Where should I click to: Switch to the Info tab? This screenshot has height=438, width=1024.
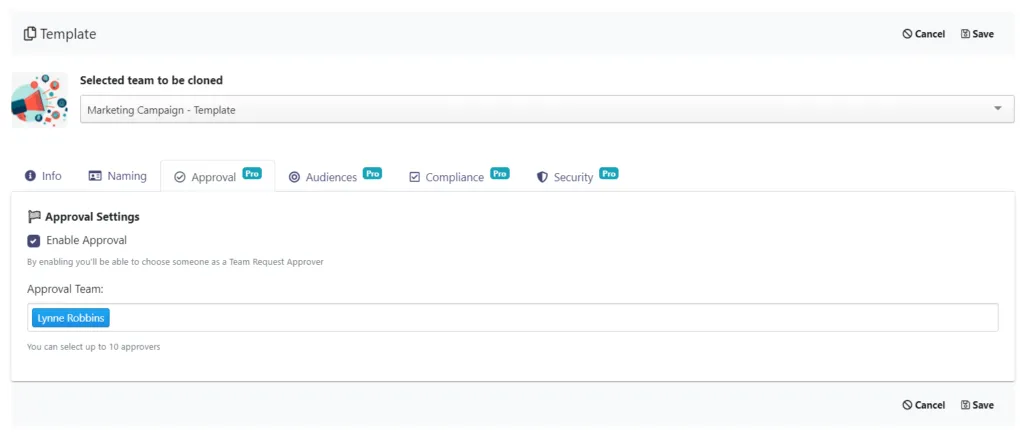tap(43, 176)
